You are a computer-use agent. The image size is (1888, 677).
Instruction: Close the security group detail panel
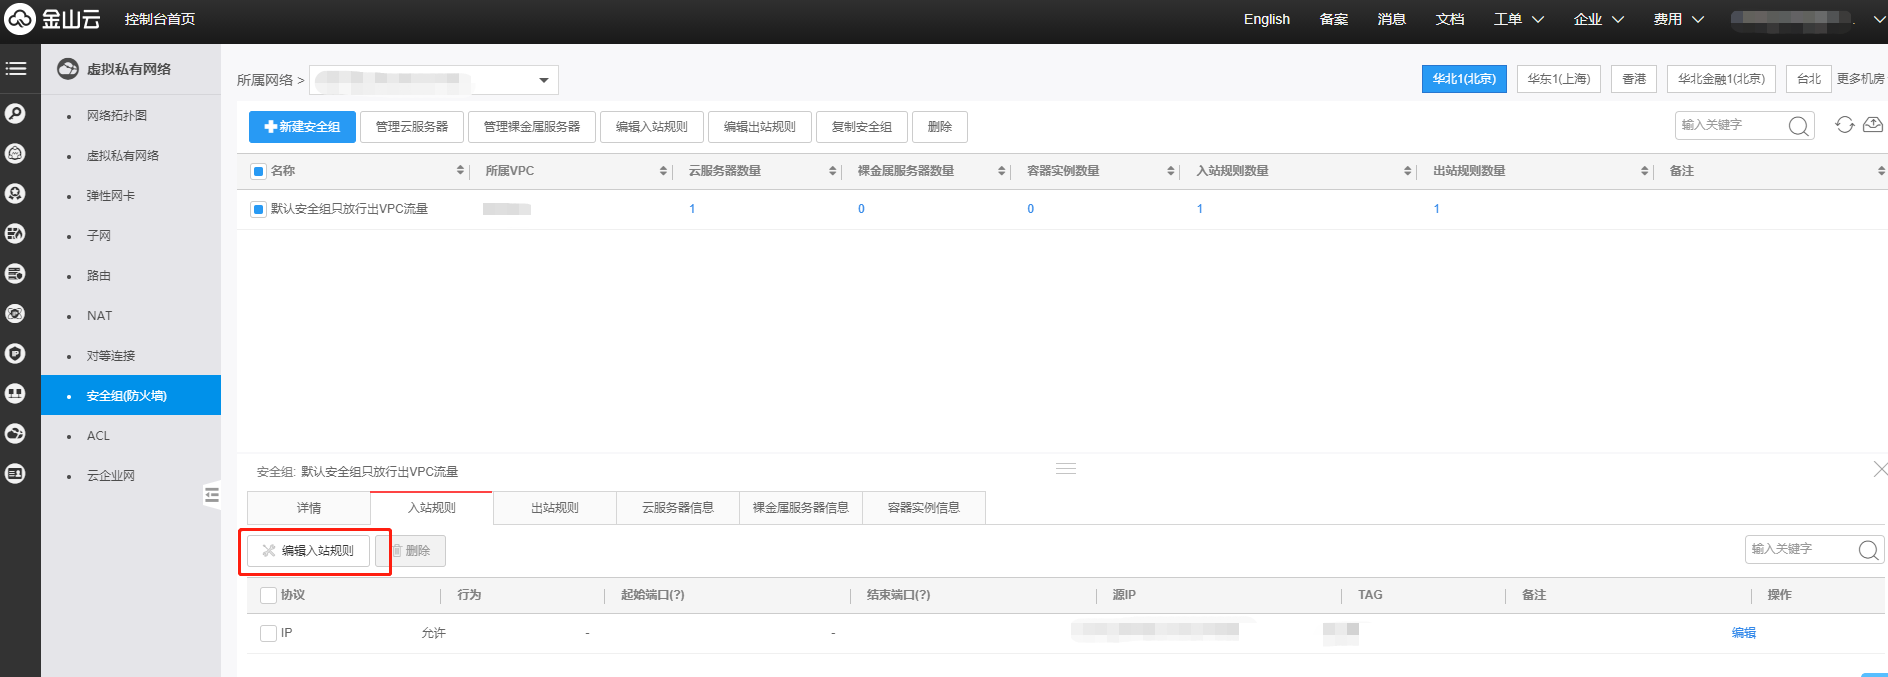click(x=1879, y=469)
